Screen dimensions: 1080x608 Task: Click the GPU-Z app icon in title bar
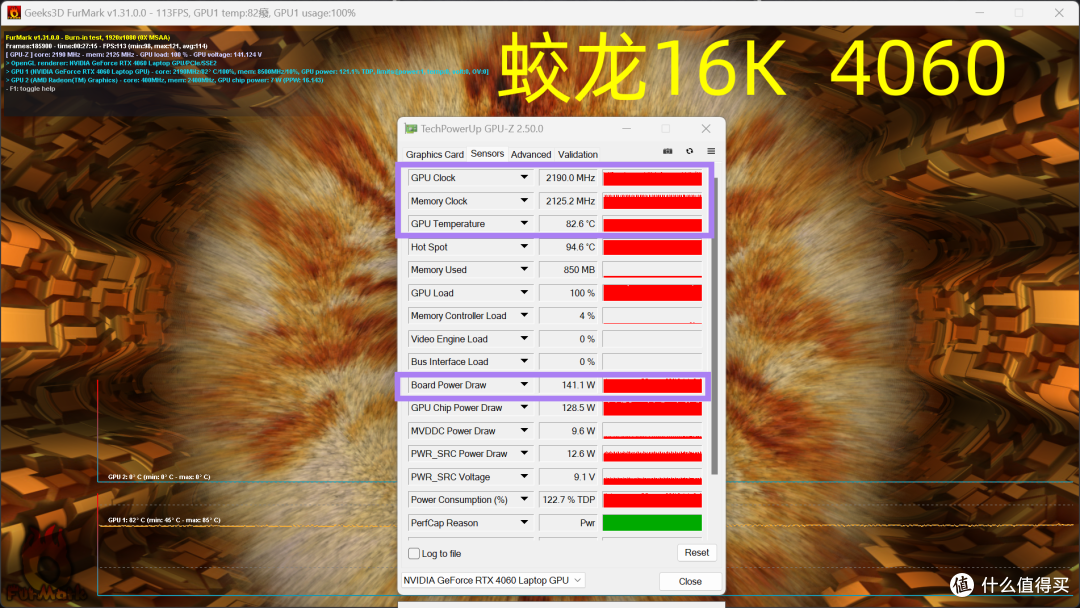click(x=411, y=129)
